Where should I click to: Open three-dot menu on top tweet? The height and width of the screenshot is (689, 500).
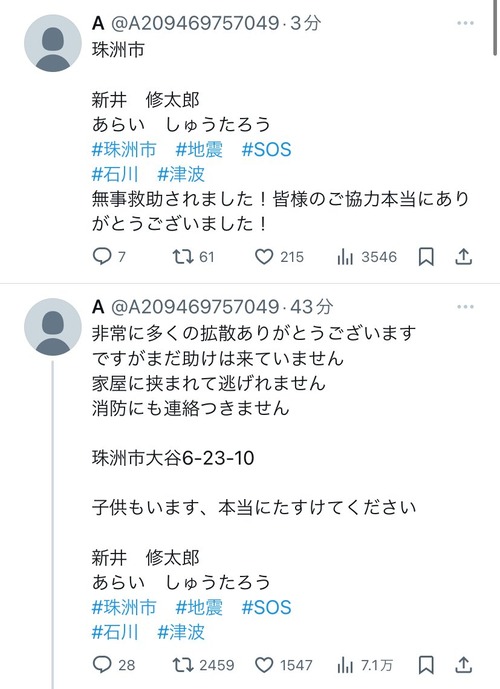point(465,23)
